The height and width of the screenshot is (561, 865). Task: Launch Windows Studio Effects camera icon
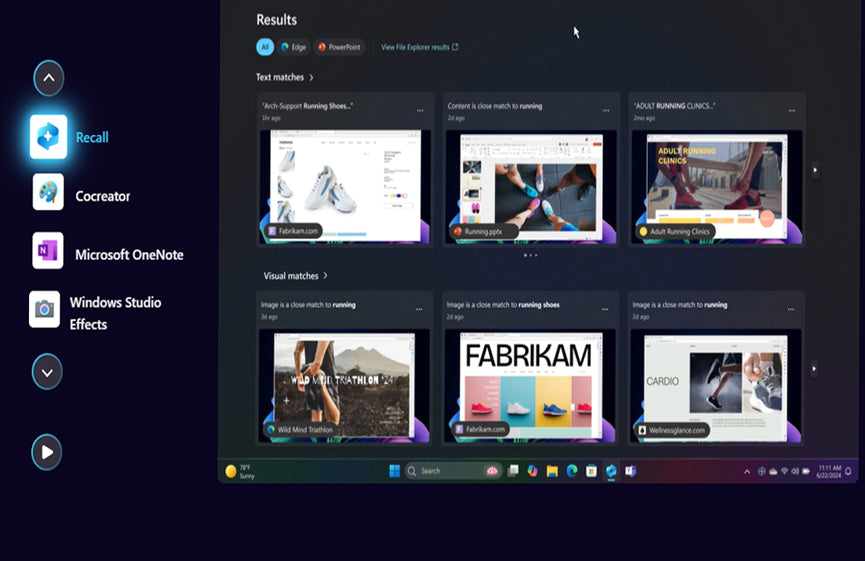(x=44, y=310)
